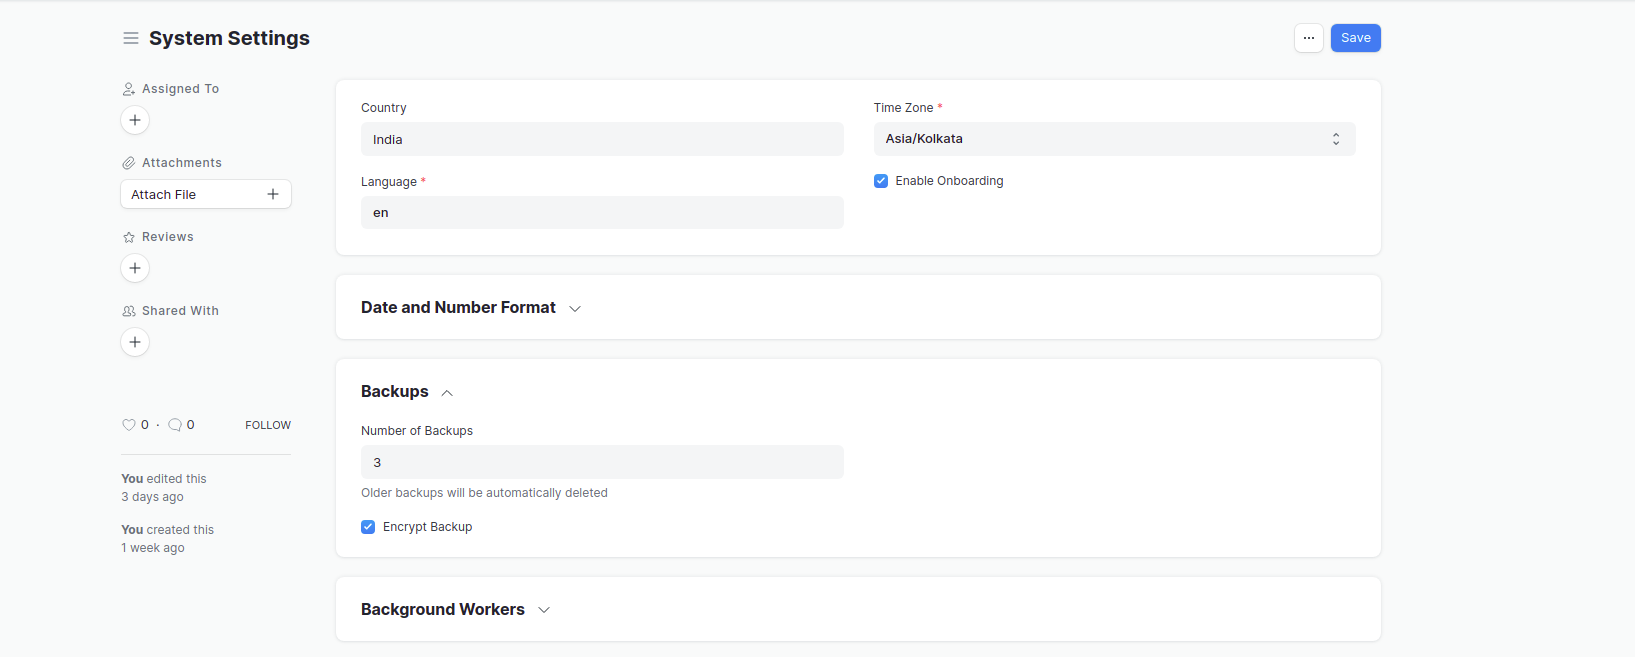Click the plus icon under Assigned To
The width and height of the screenshot is (1635, 657).
pos(135,120)
